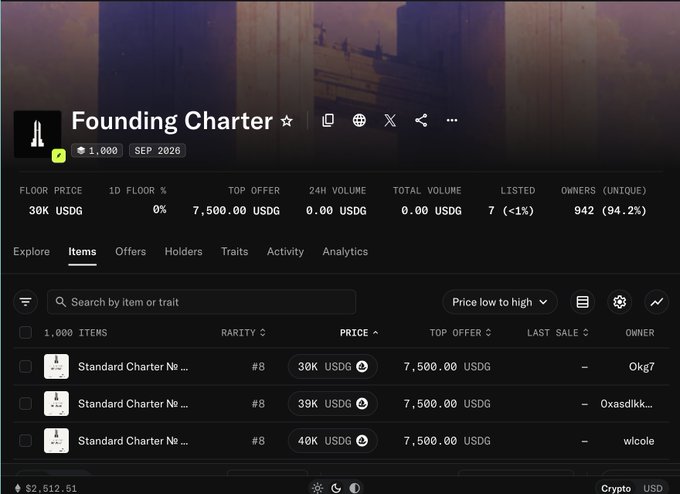The width and height of the screenshot is (680, 494).
Task: Click the Ethereum price $2,512.51 indicator
Action: coord(46,488)
